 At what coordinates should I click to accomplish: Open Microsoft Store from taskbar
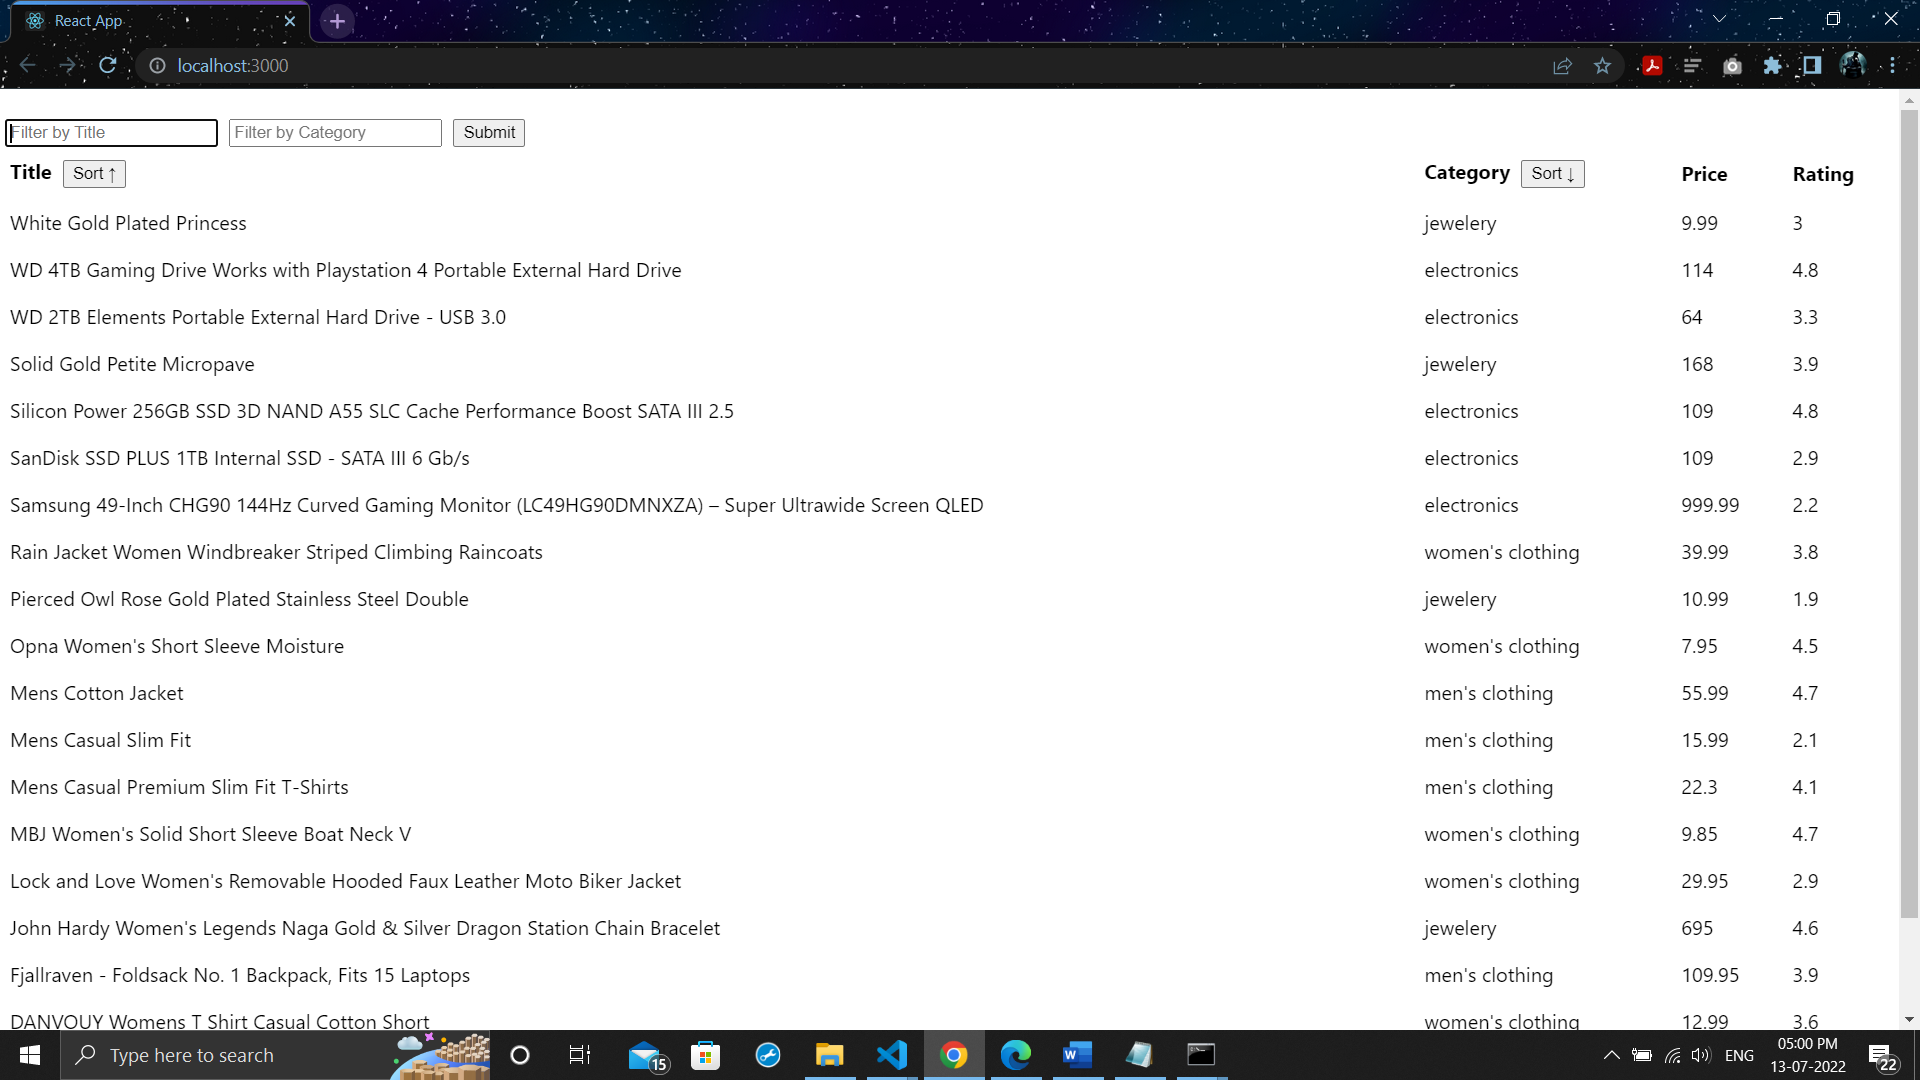click(705, 1055)
